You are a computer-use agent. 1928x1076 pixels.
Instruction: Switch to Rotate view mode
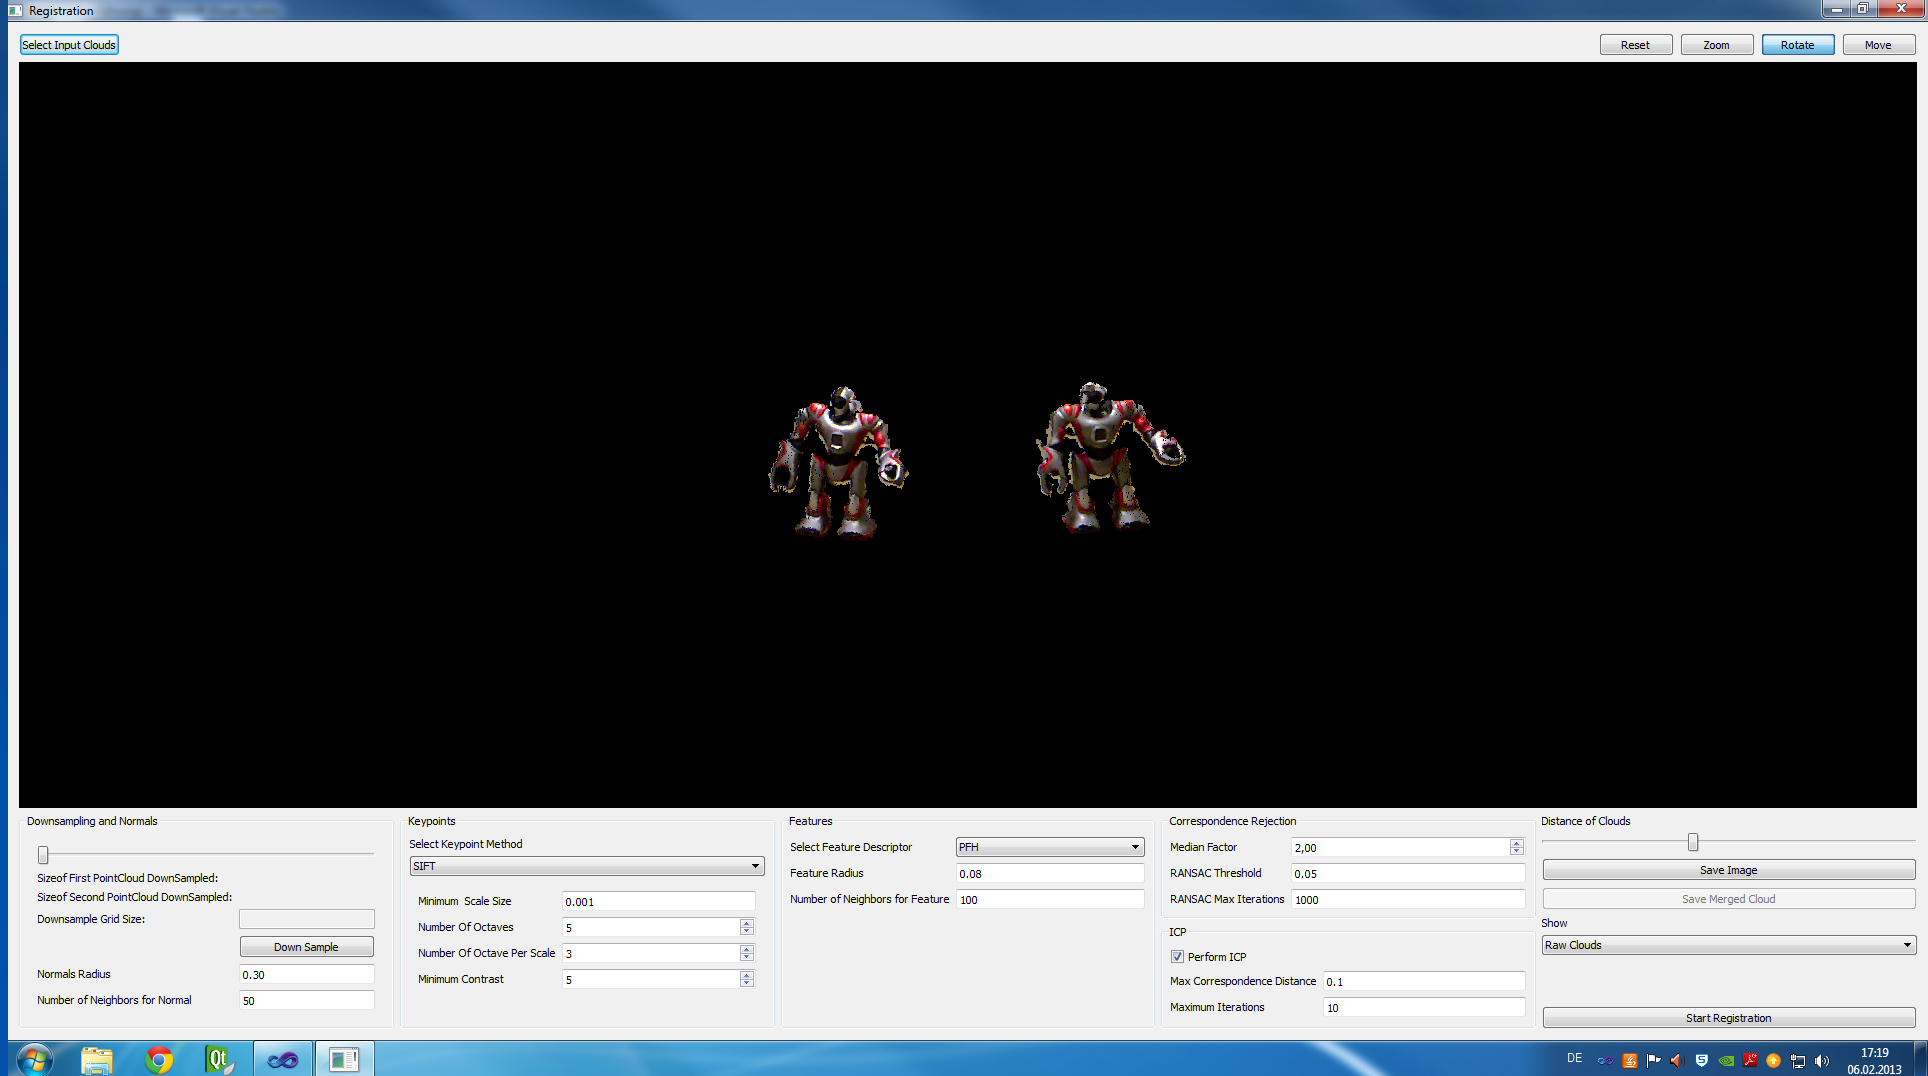point(1797,45)
